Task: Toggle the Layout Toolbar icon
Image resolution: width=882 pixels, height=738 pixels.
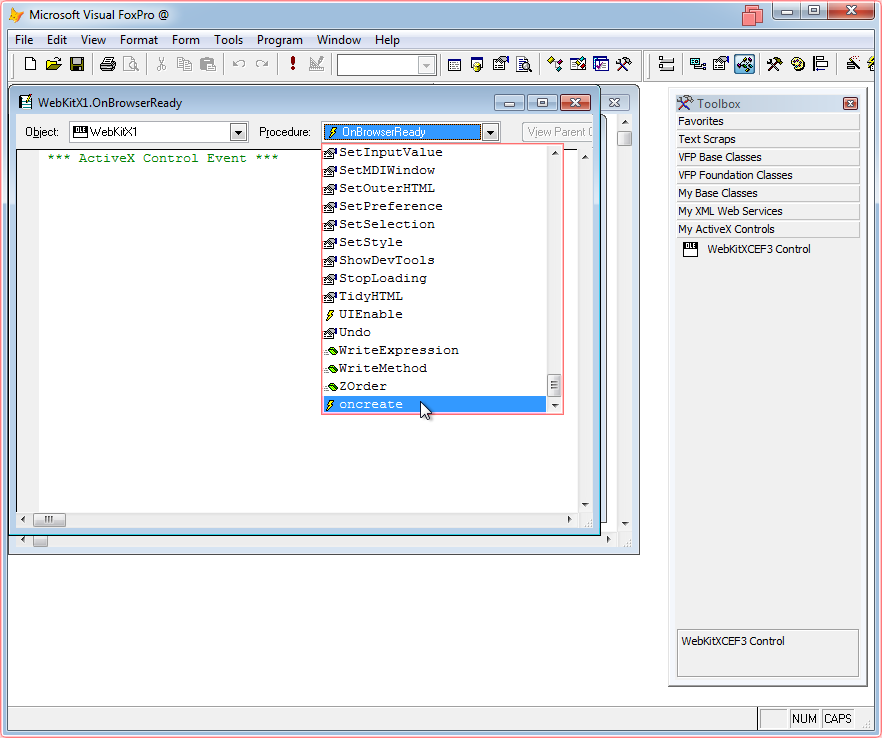Action: pos(821,64)
